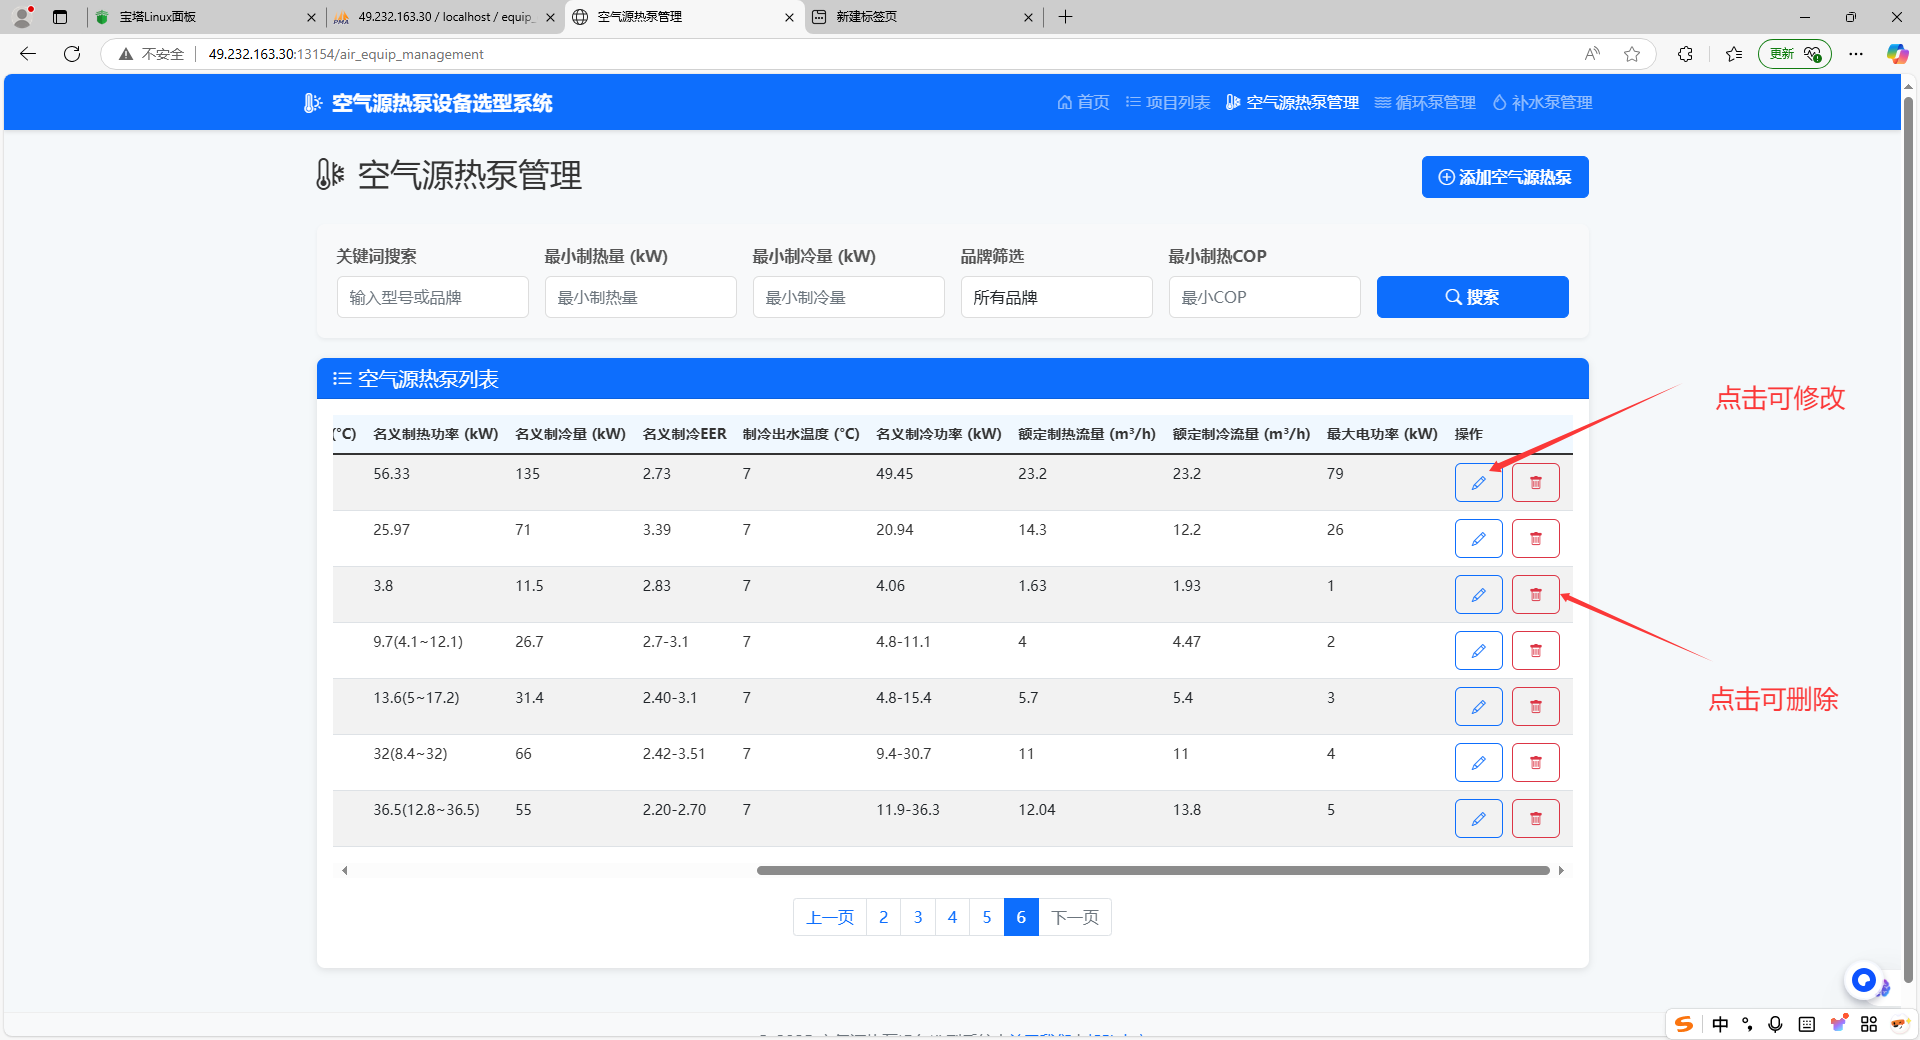The height and width of the screenshot is (1040, 1920).
Task: Open the browser profile avatar
Action: click(22, 17)
